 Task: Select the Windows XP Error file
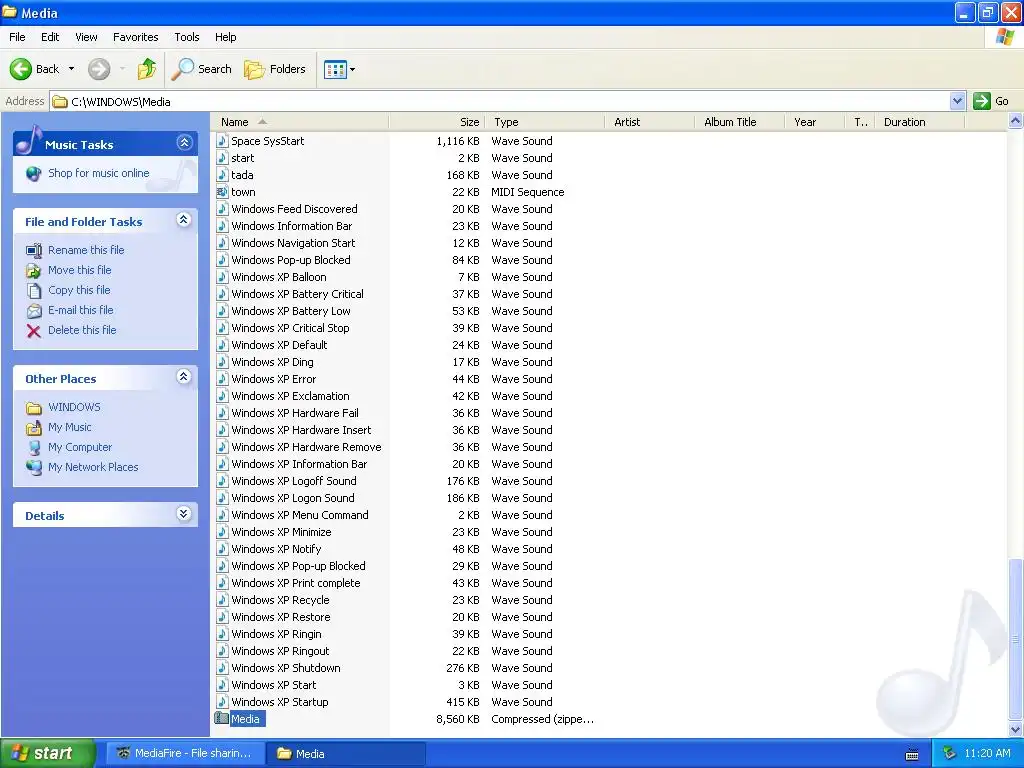point(274,379)
